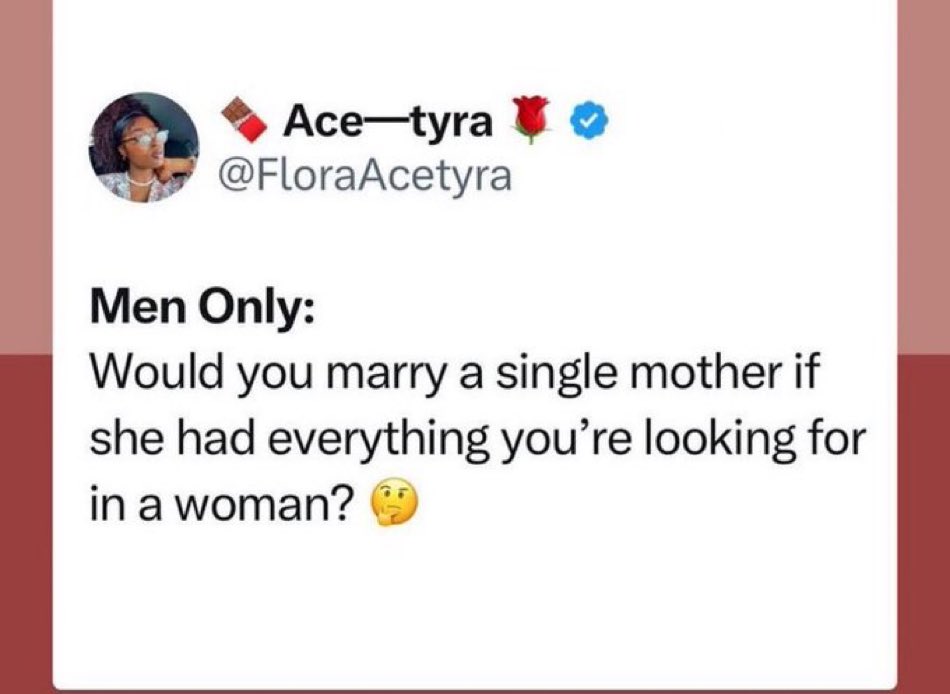Open the Ace—tyra profile avatar photo
The height and width of the screenshot is (694, 950).
pyautogui.click(x=144, y=147)
